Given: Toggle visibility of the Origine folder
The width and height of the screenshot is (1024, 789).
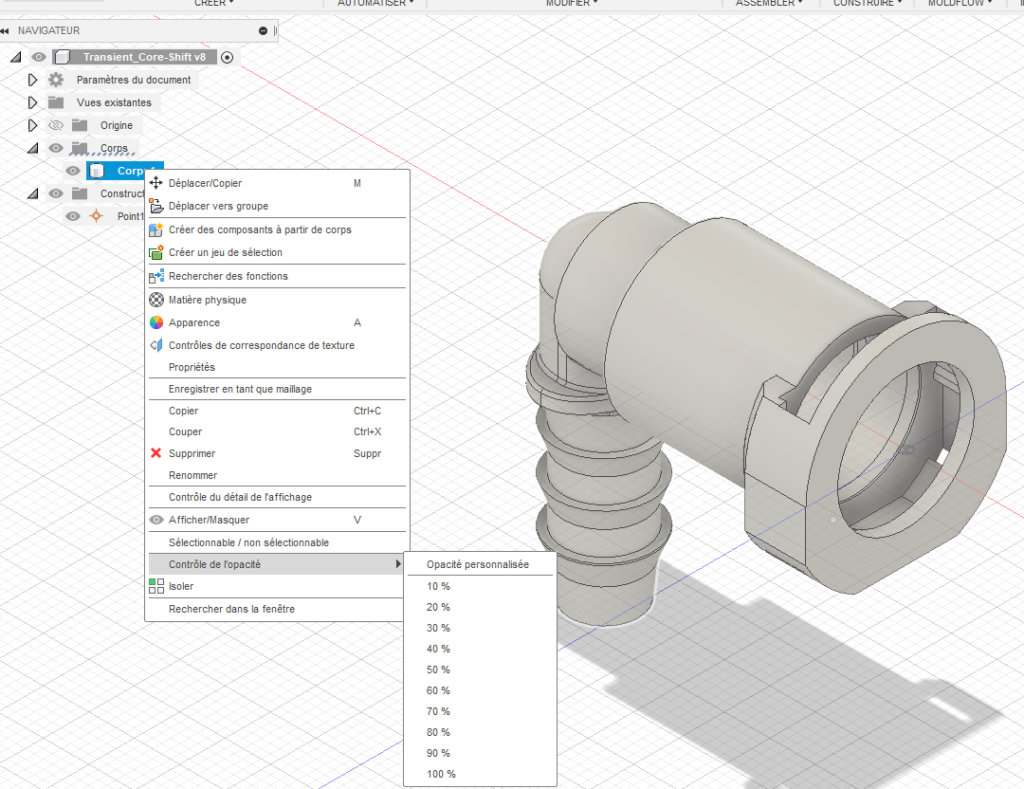Looking at the screenshot, I should tap(57, 125).
